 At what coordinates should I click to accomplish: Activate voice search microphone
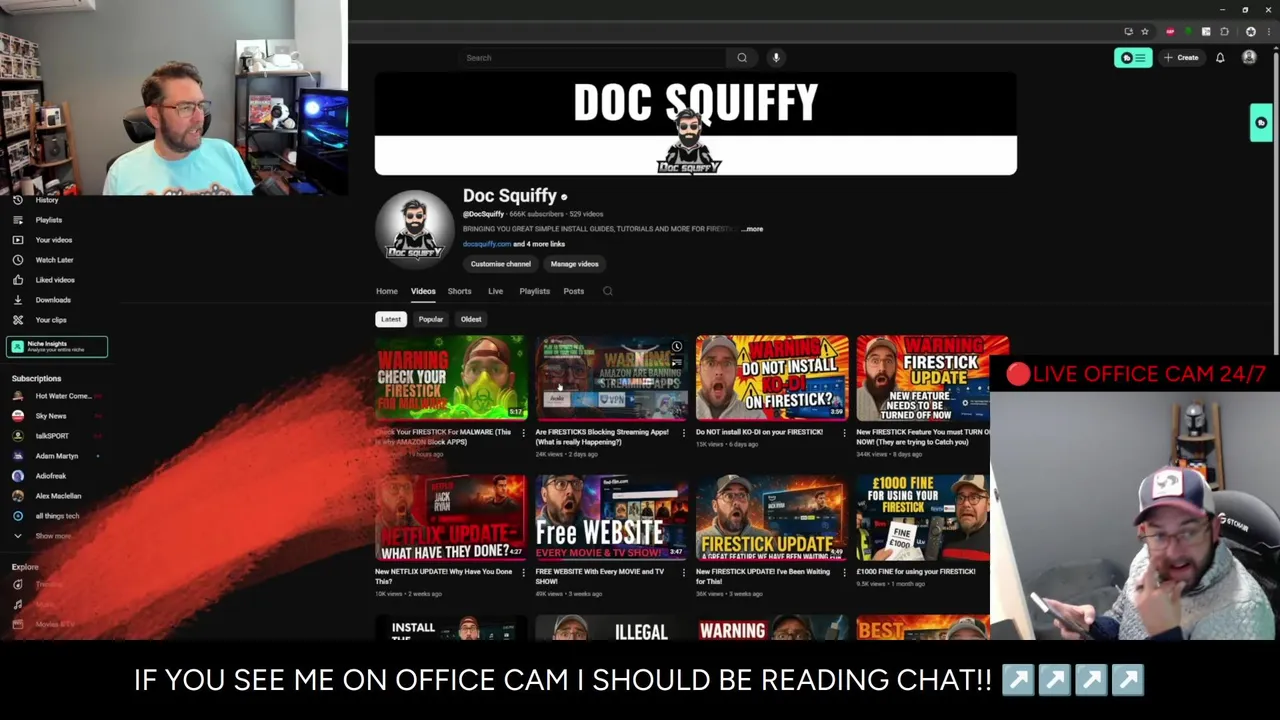776,58
